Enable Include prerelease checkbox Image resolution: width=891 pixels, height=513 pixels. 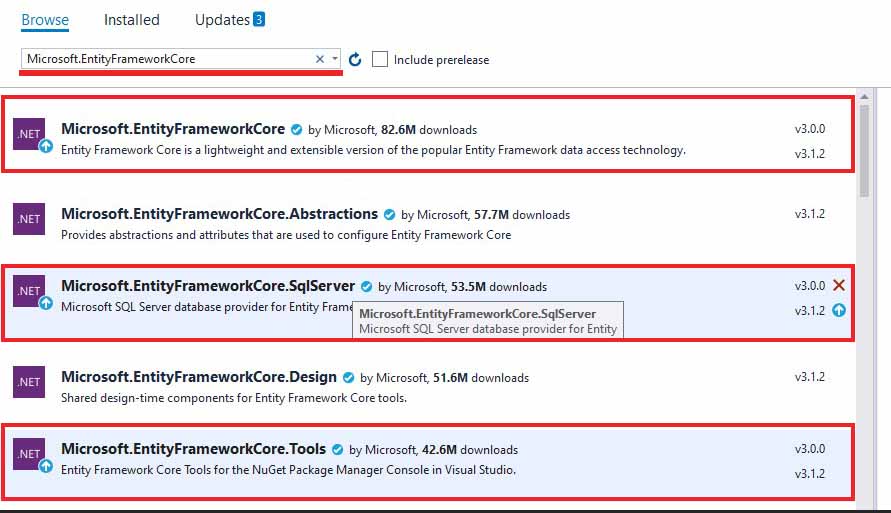[x=380, y=60]
